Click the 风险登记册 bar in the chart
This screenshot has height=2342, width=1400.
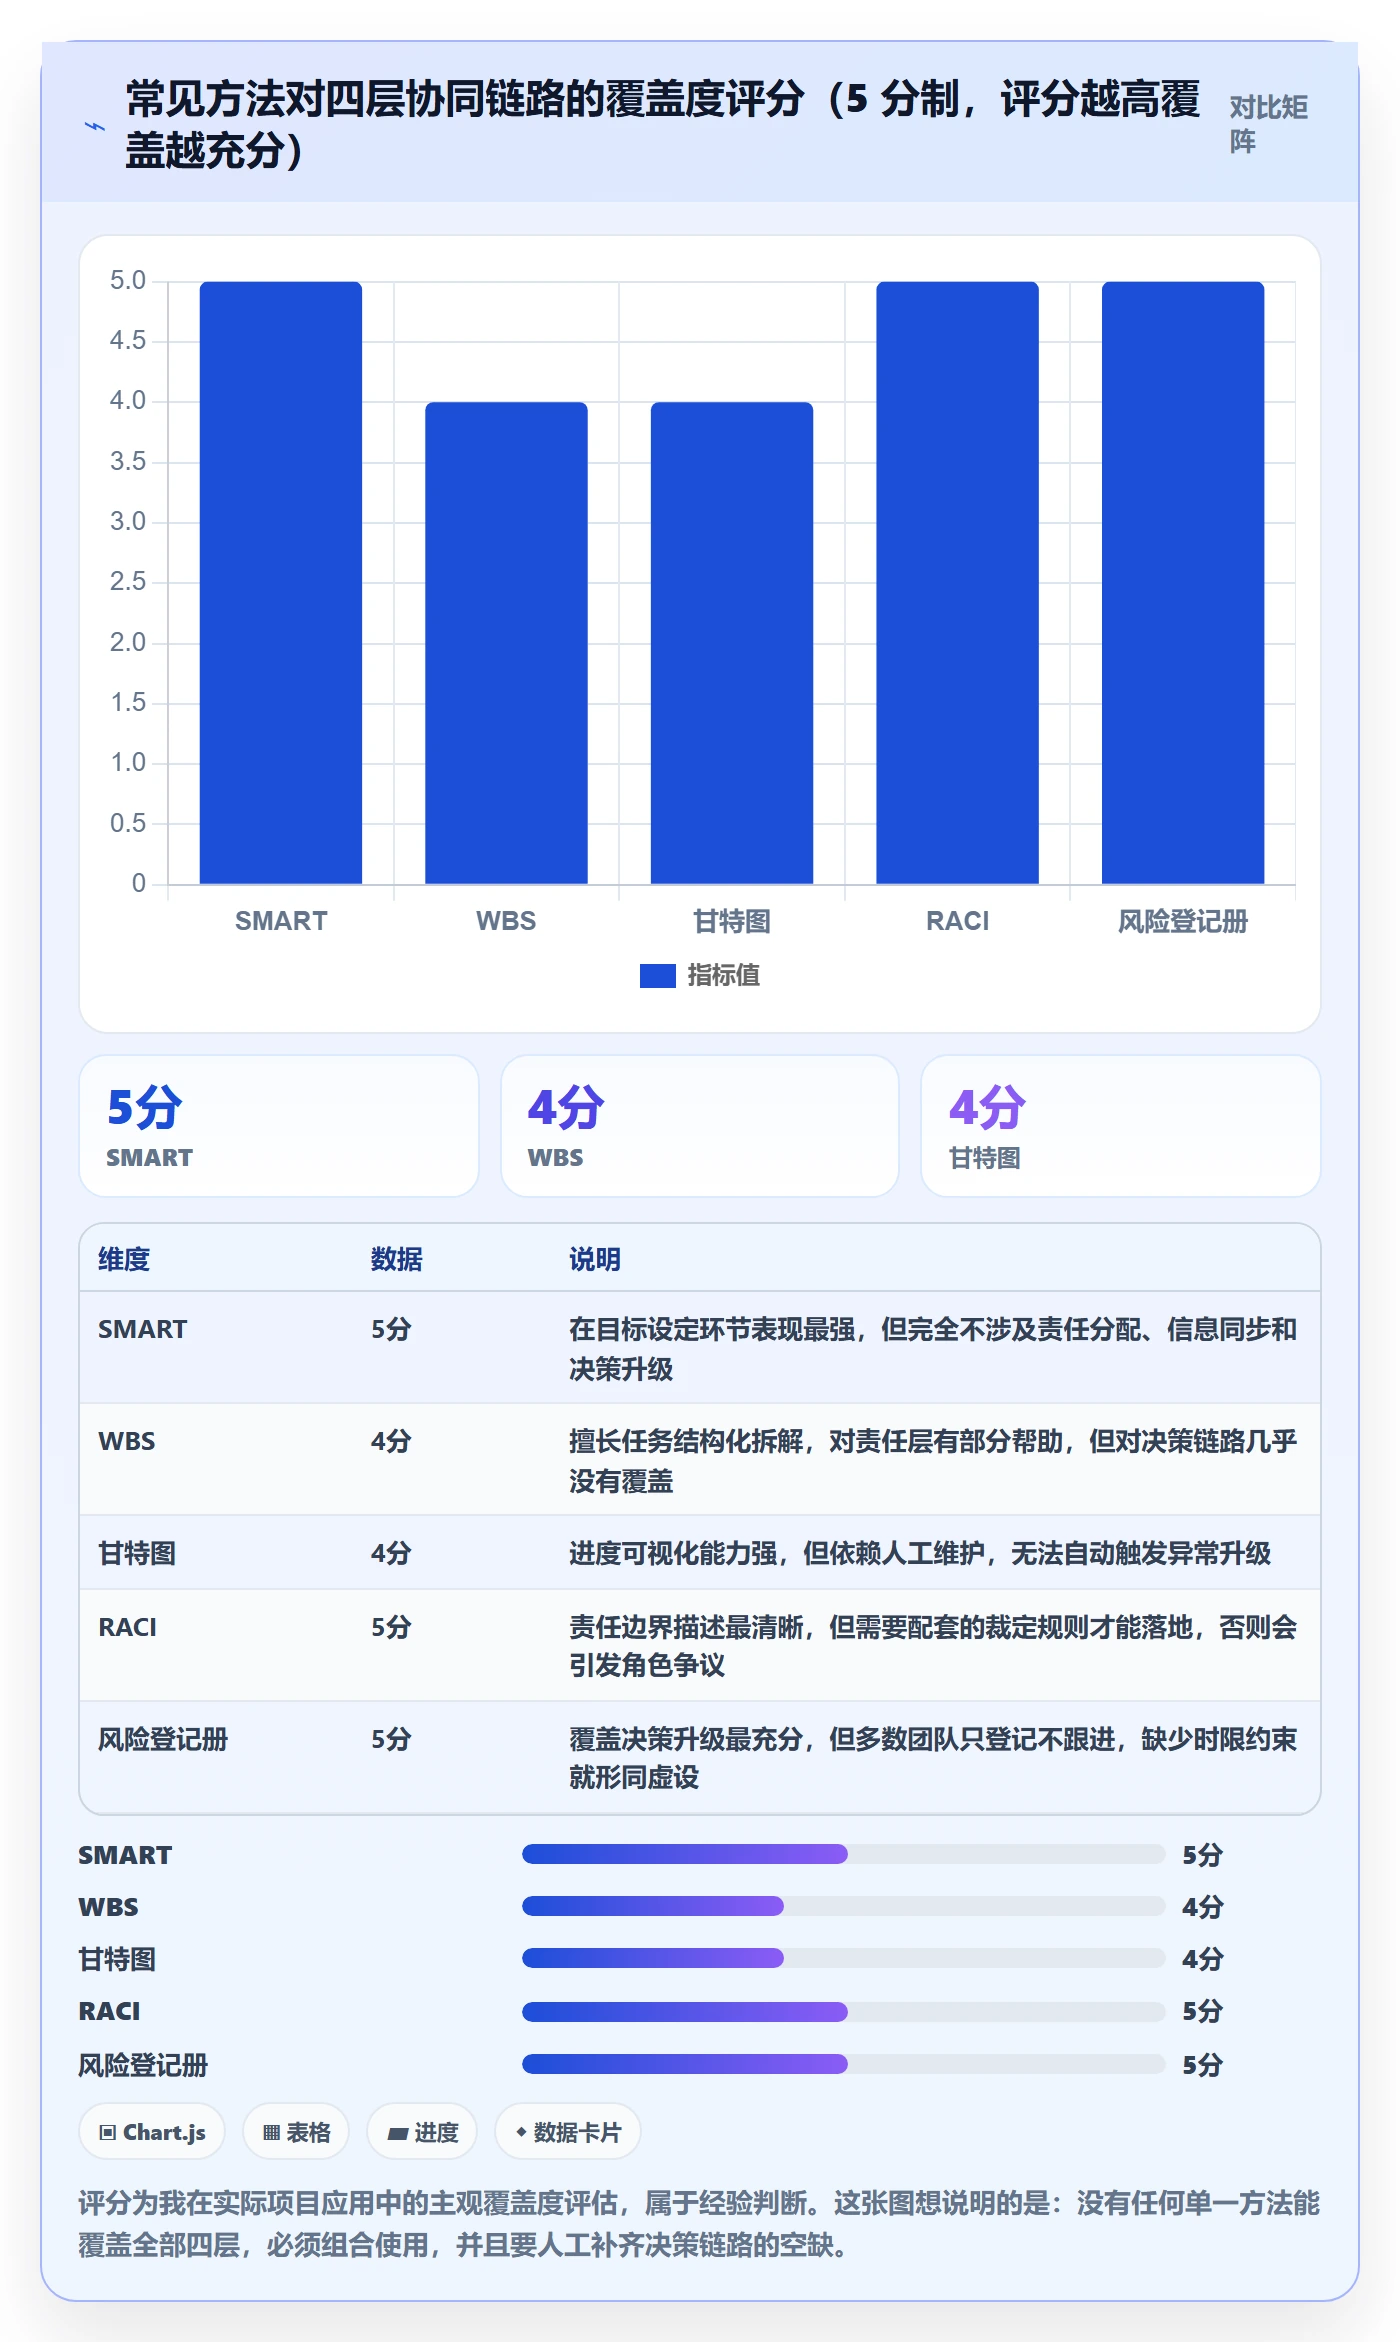click(1183, 583)
